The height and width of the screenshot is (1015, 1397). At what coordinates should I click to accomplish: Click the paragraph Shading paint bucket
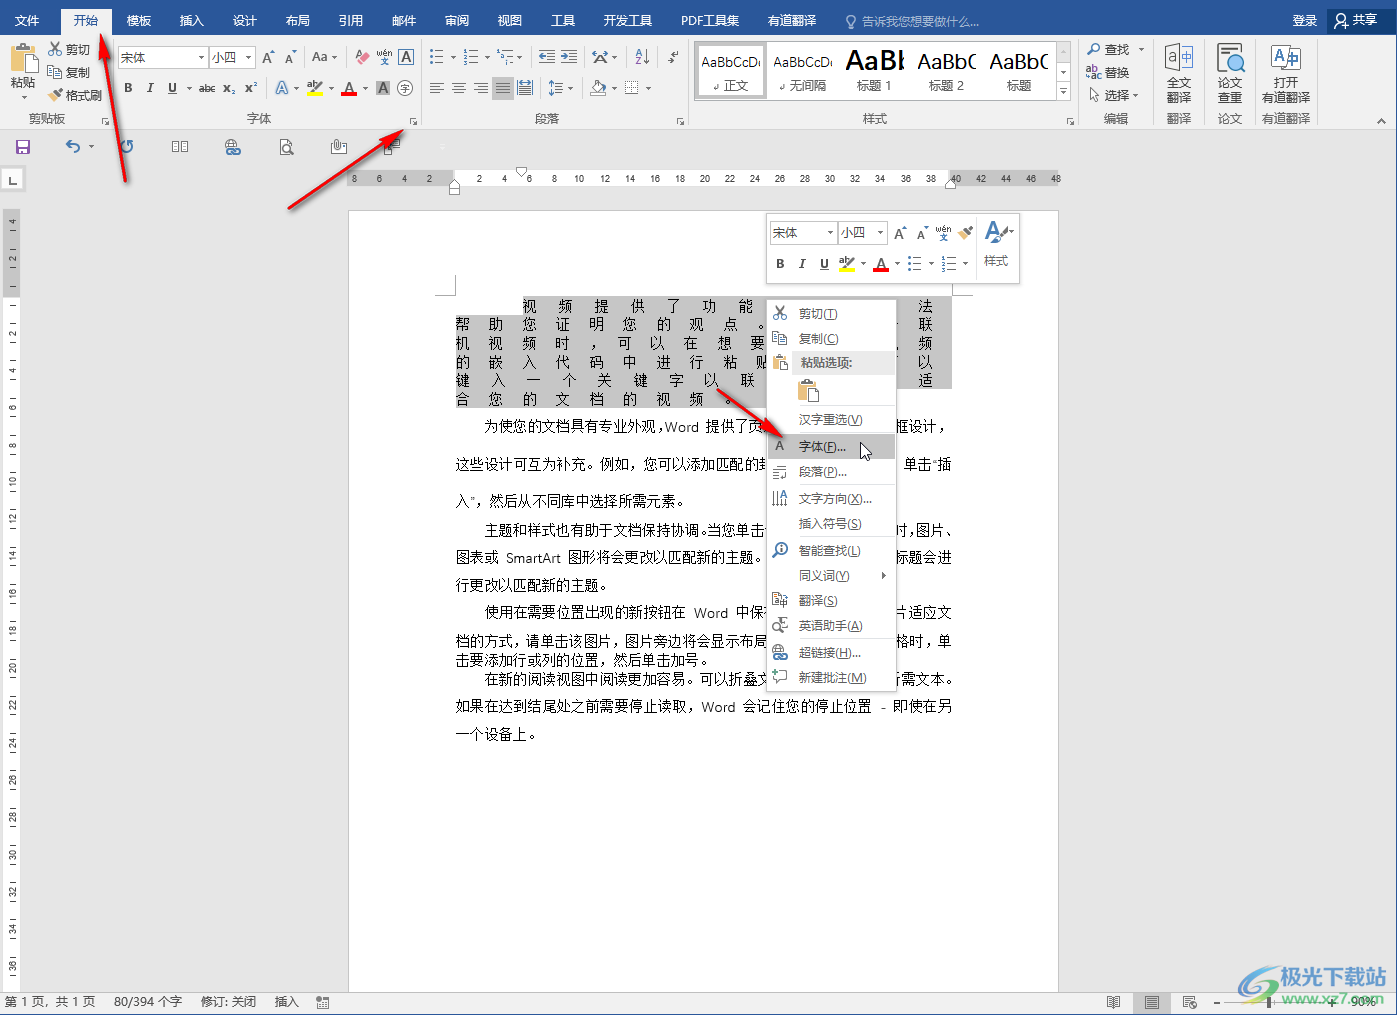[x=598, y=88]
